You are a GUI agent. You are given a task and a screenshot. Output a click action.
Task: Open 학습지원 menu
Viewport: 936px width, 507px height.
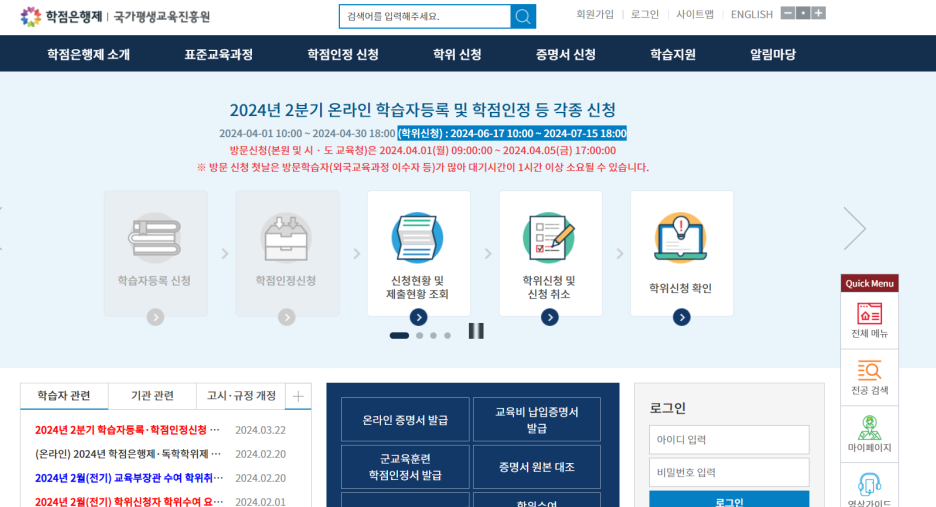(x=673, y=54)
